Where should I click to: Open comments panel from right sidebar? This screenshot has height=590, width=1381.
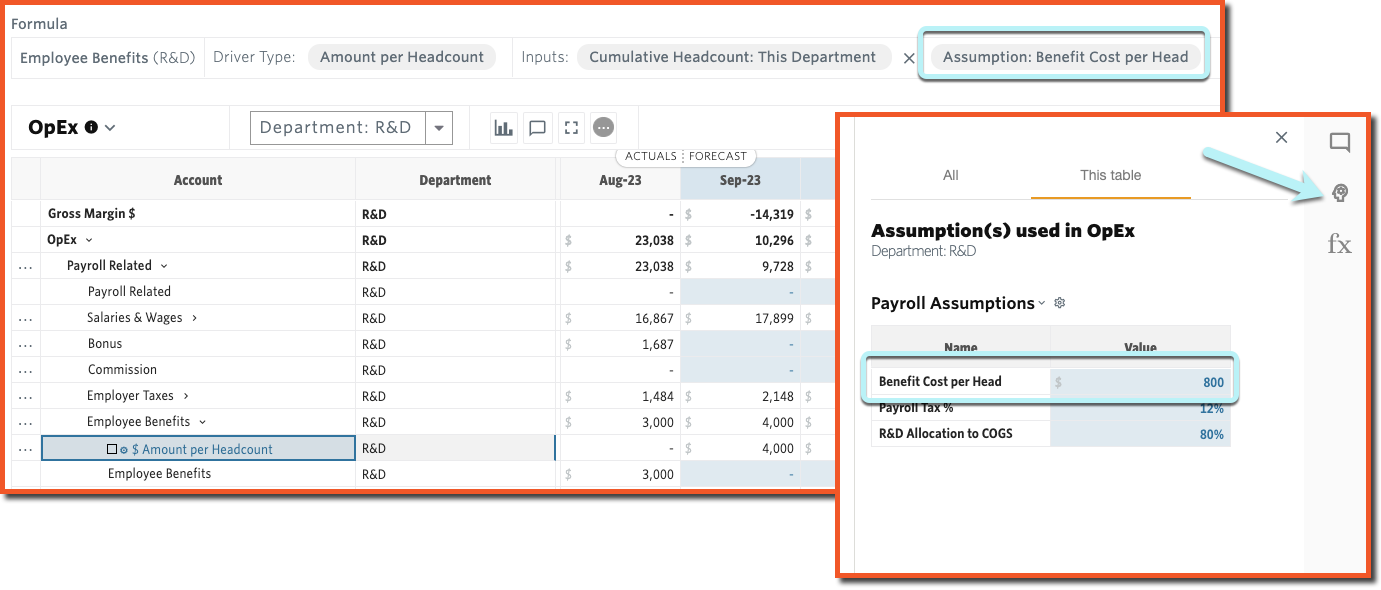[x=1340, y=142]
